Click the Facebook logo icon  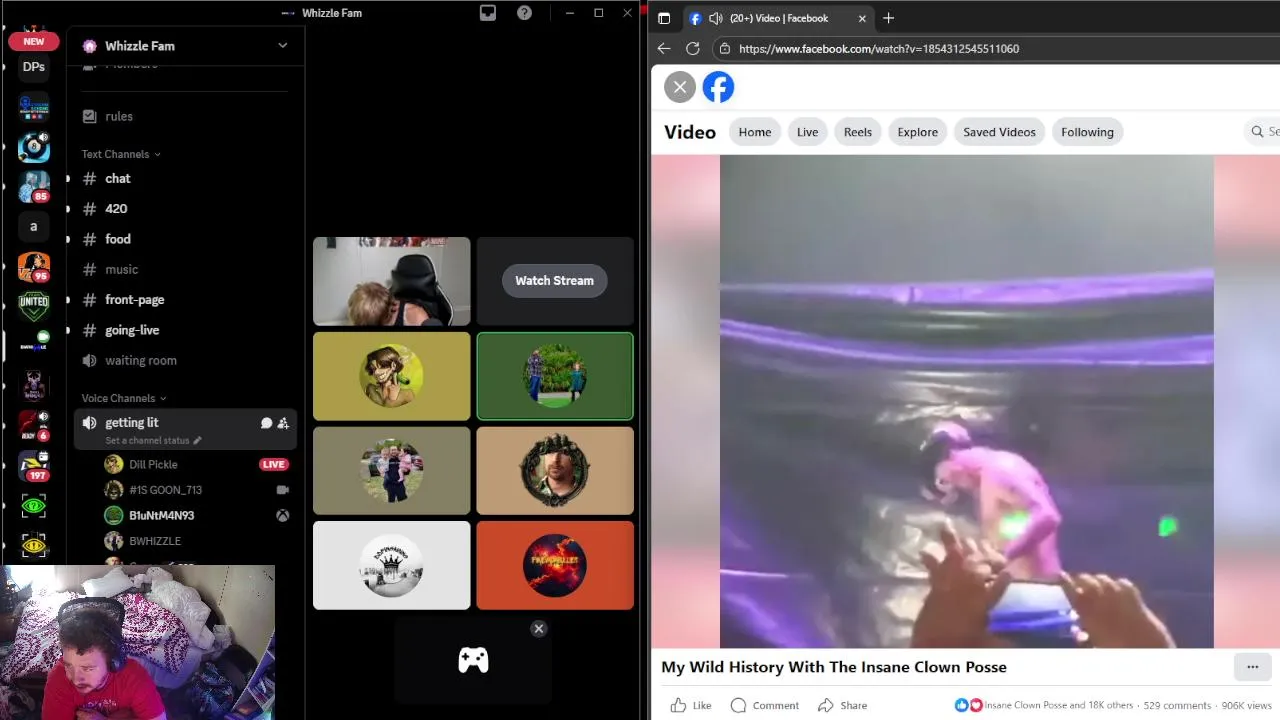pos(718,87)
